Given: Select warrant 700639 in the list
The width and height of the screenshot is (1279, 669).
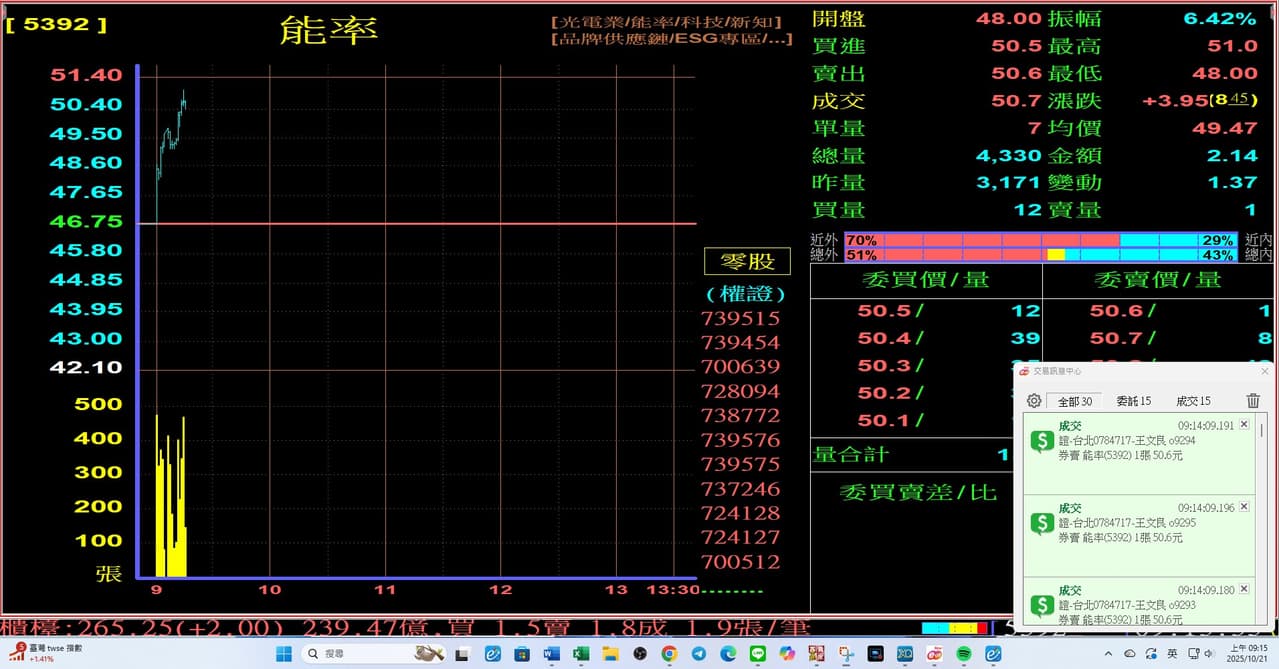Looking at the screenshot, I should coord(741,367).
